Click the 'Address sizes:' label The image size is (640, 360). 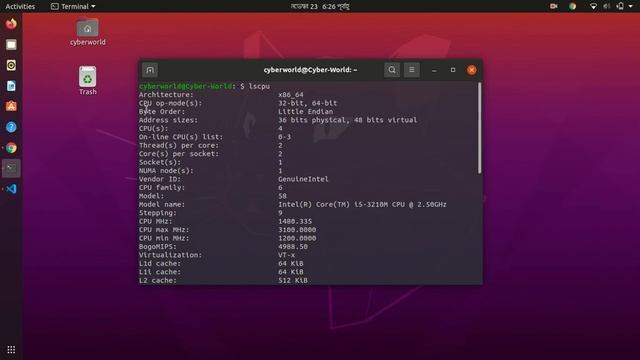pos(168,120)
